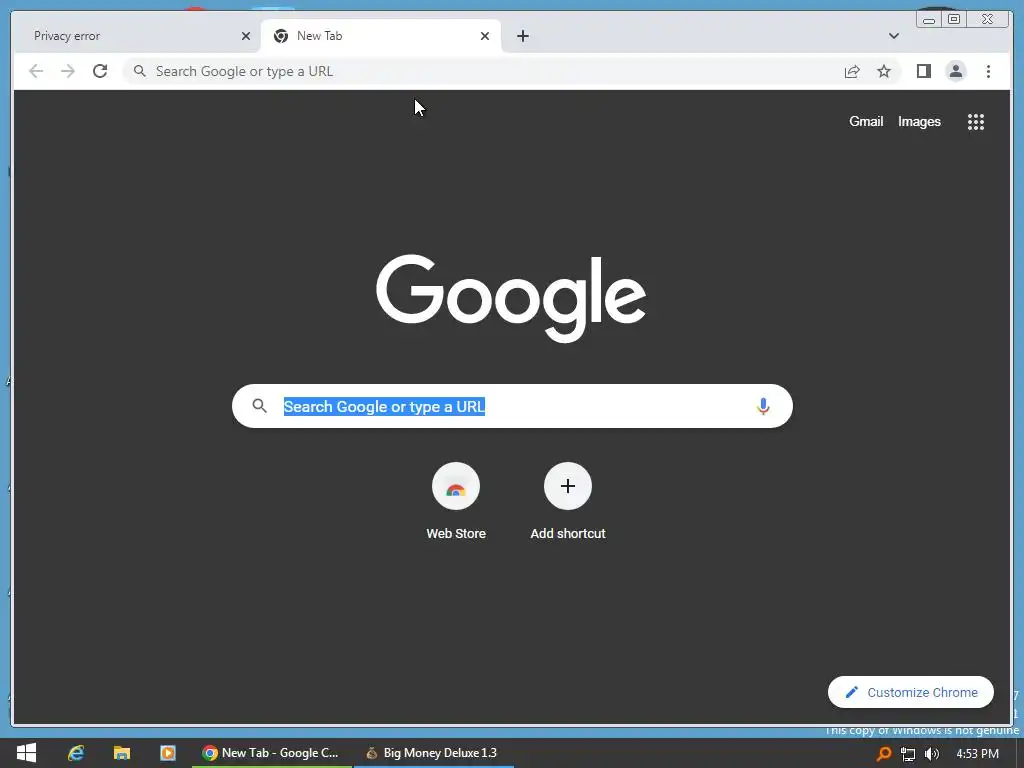The image size is (1024, 768).
Task: Open the Windows Start button
Action: 26,753
